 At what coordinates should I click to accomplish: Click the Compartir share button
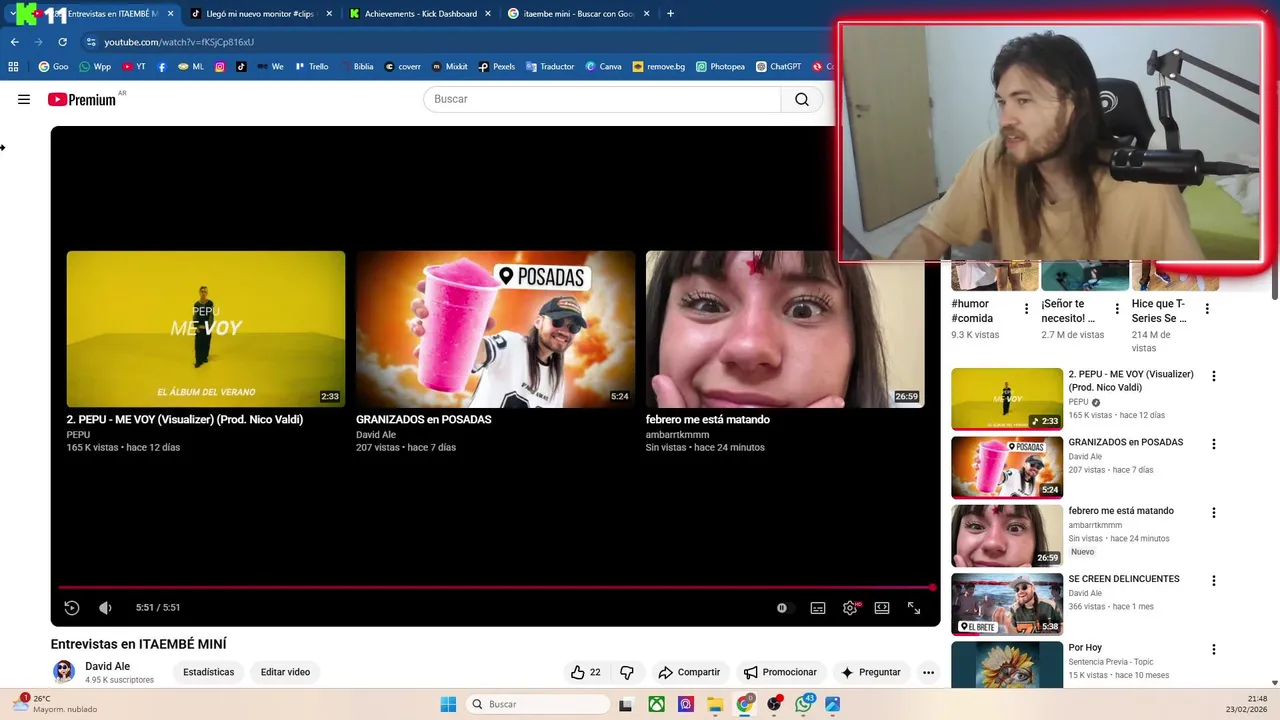click(x=689, y=672)
